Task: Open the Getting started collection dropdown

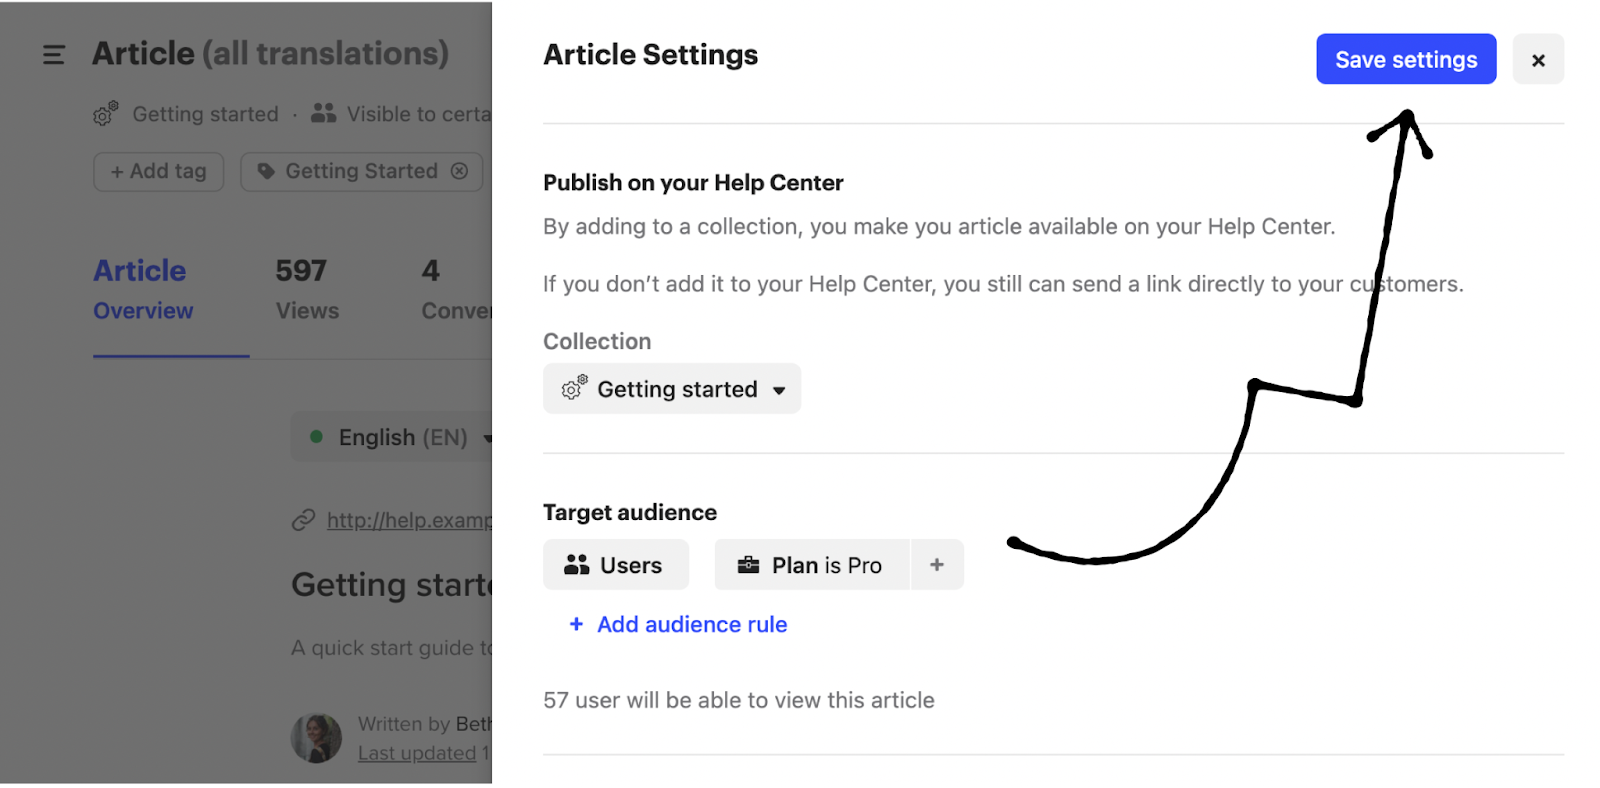Action: pyautogui.click(x=672, y=389)
